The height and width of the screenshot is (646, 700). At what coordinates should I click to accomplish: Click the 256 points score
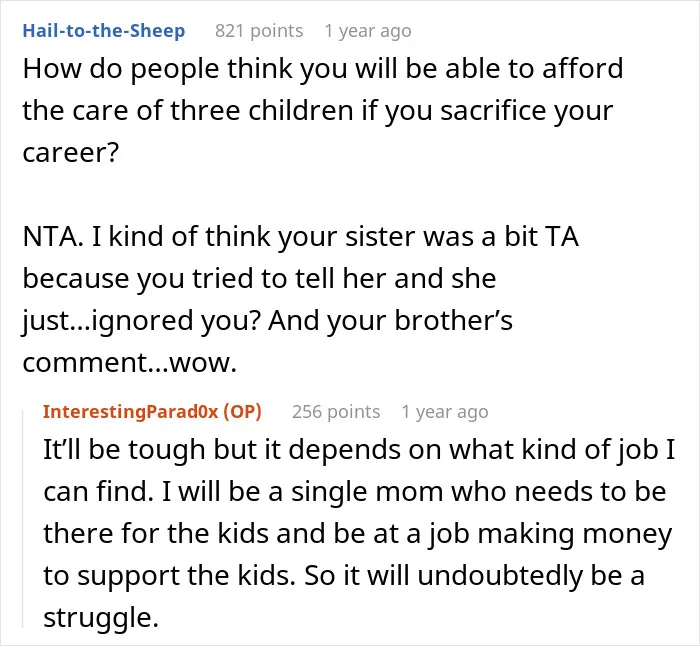336,412
